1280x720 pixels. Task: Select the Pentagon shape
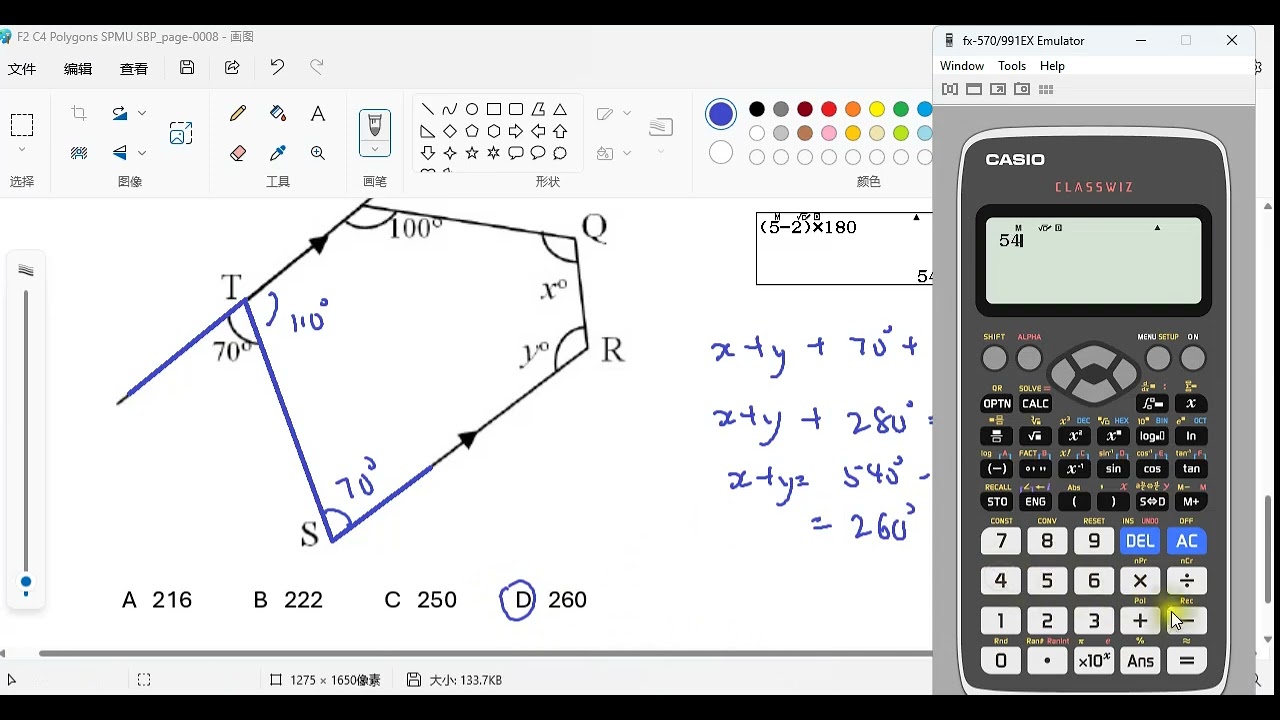[472, 131]
